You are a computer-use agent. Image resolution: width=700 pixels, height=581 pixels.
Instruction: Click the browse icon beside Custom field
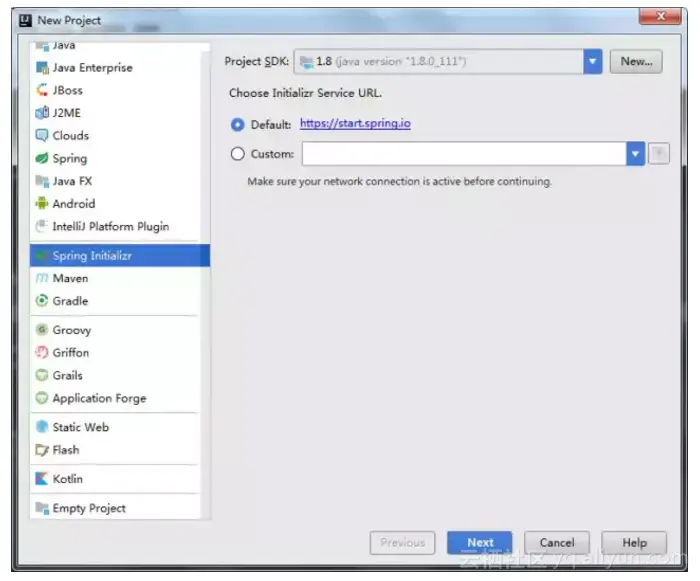coord(658,154)
